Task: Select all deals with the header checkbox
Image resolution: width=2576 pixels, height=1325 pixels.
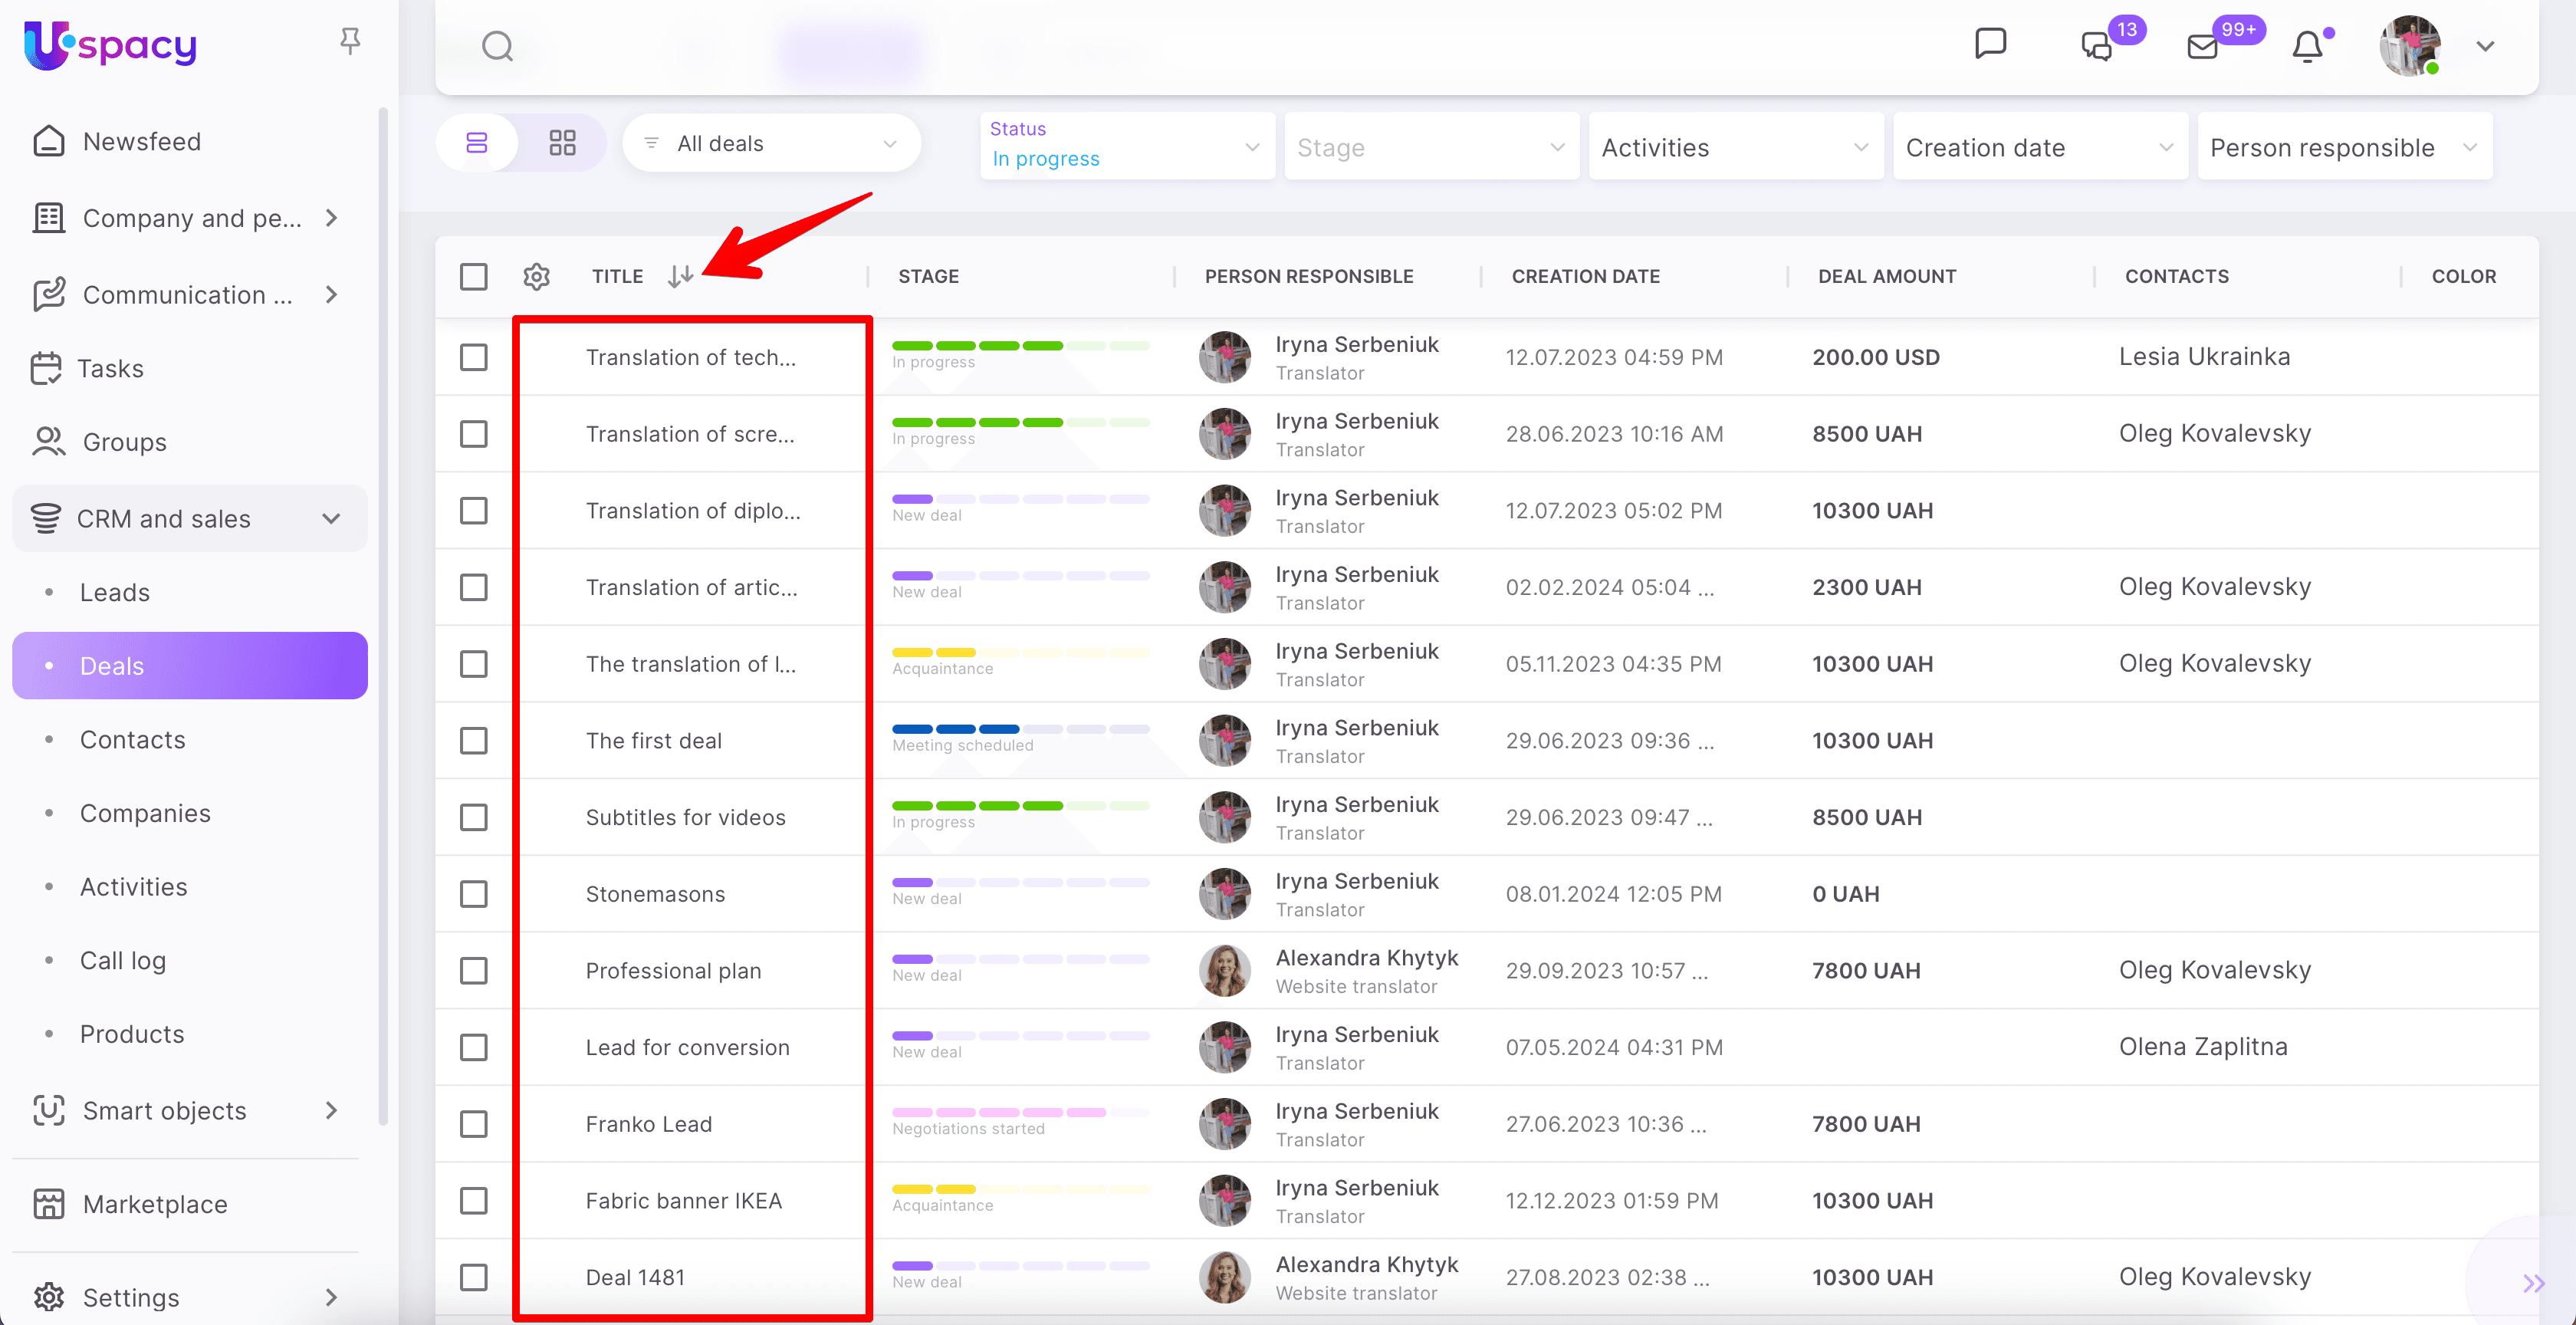Action: 474,276
